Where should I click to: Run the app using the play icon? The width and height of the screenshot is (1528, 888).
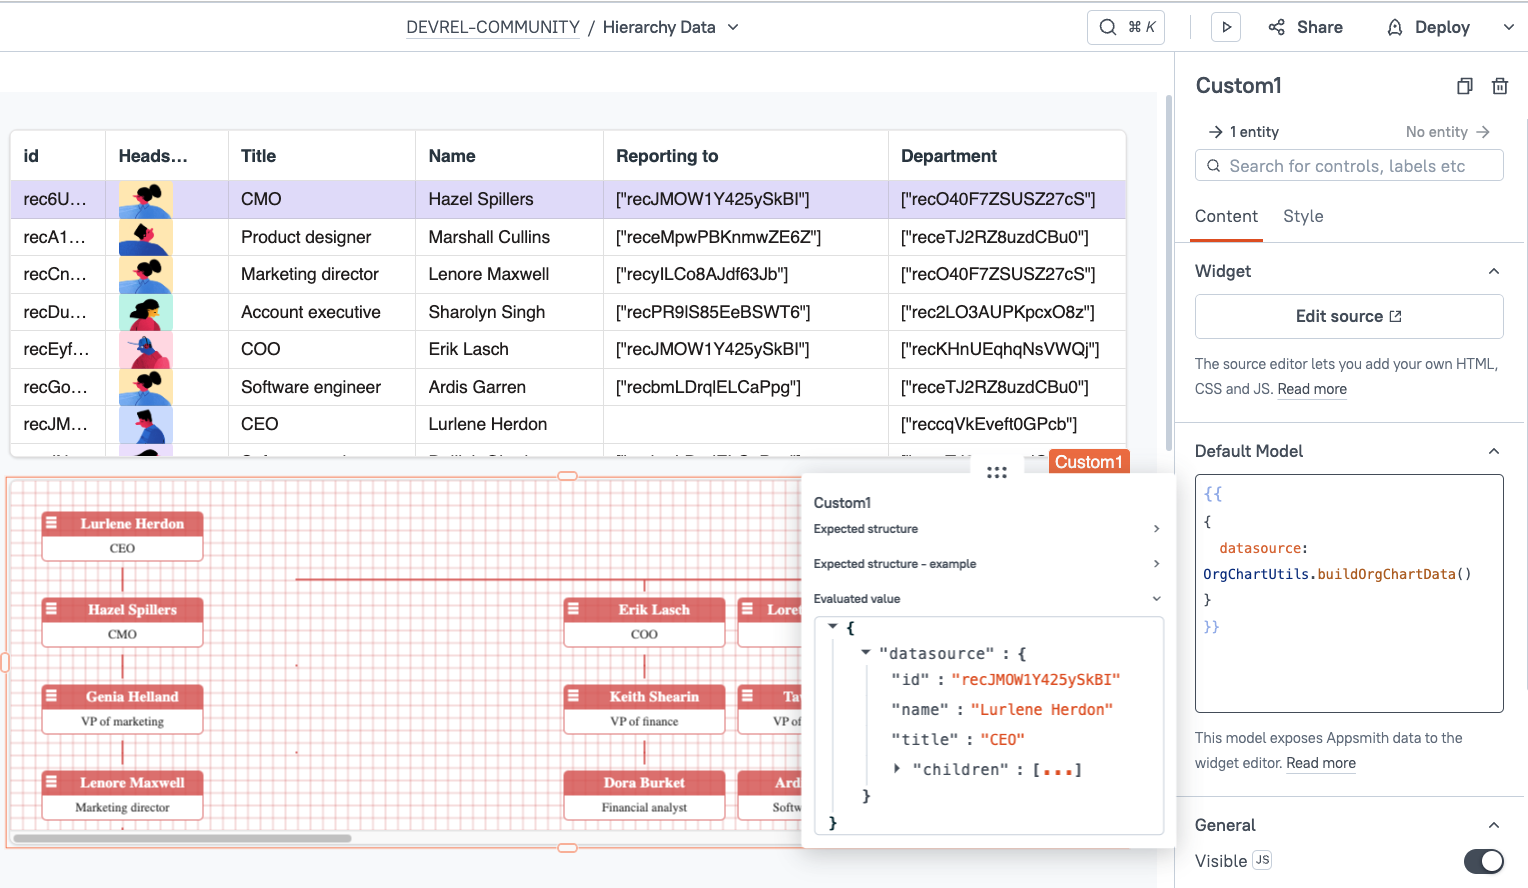[x=1226, y=27]
